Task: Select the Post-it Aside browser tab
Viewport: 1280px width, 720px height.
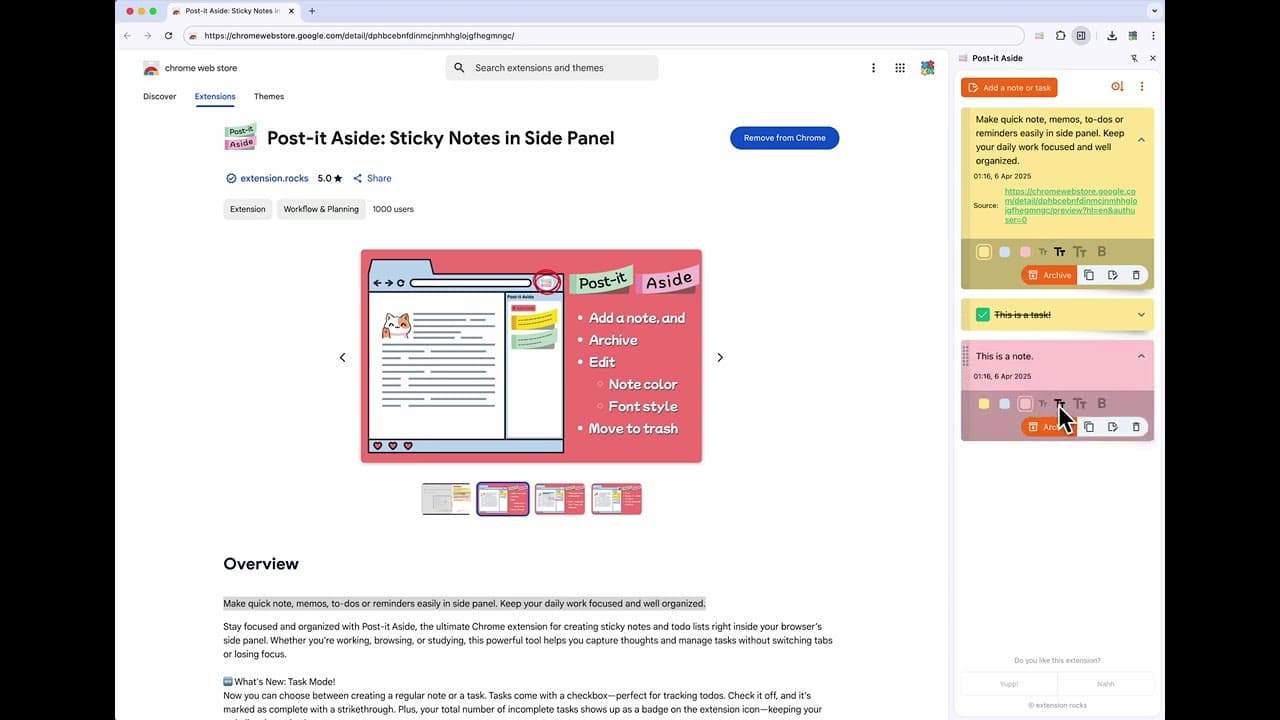Action: pyautogui.click(x=232, y=11)
